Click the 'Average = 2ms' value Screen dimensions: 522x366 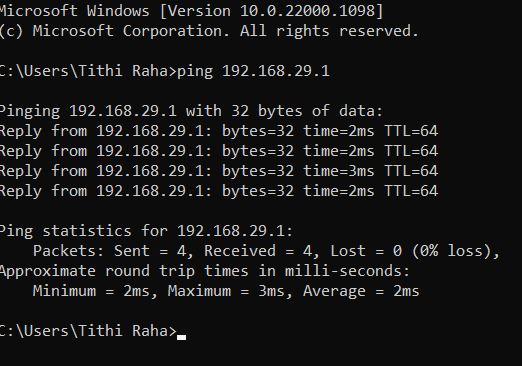361,291
